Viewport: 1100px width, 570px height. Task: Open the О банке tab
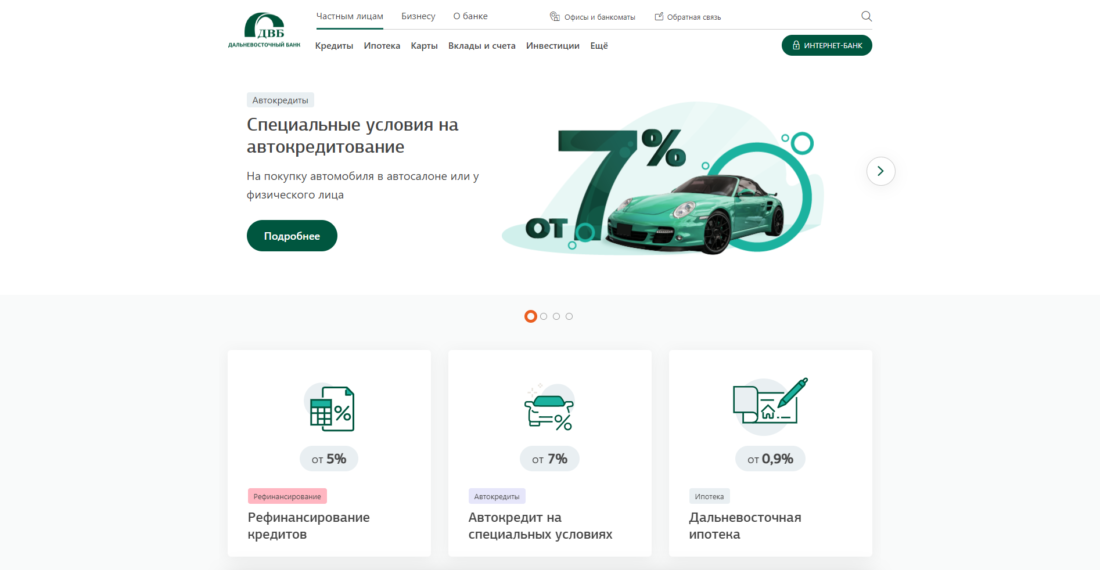click(470, 16)
